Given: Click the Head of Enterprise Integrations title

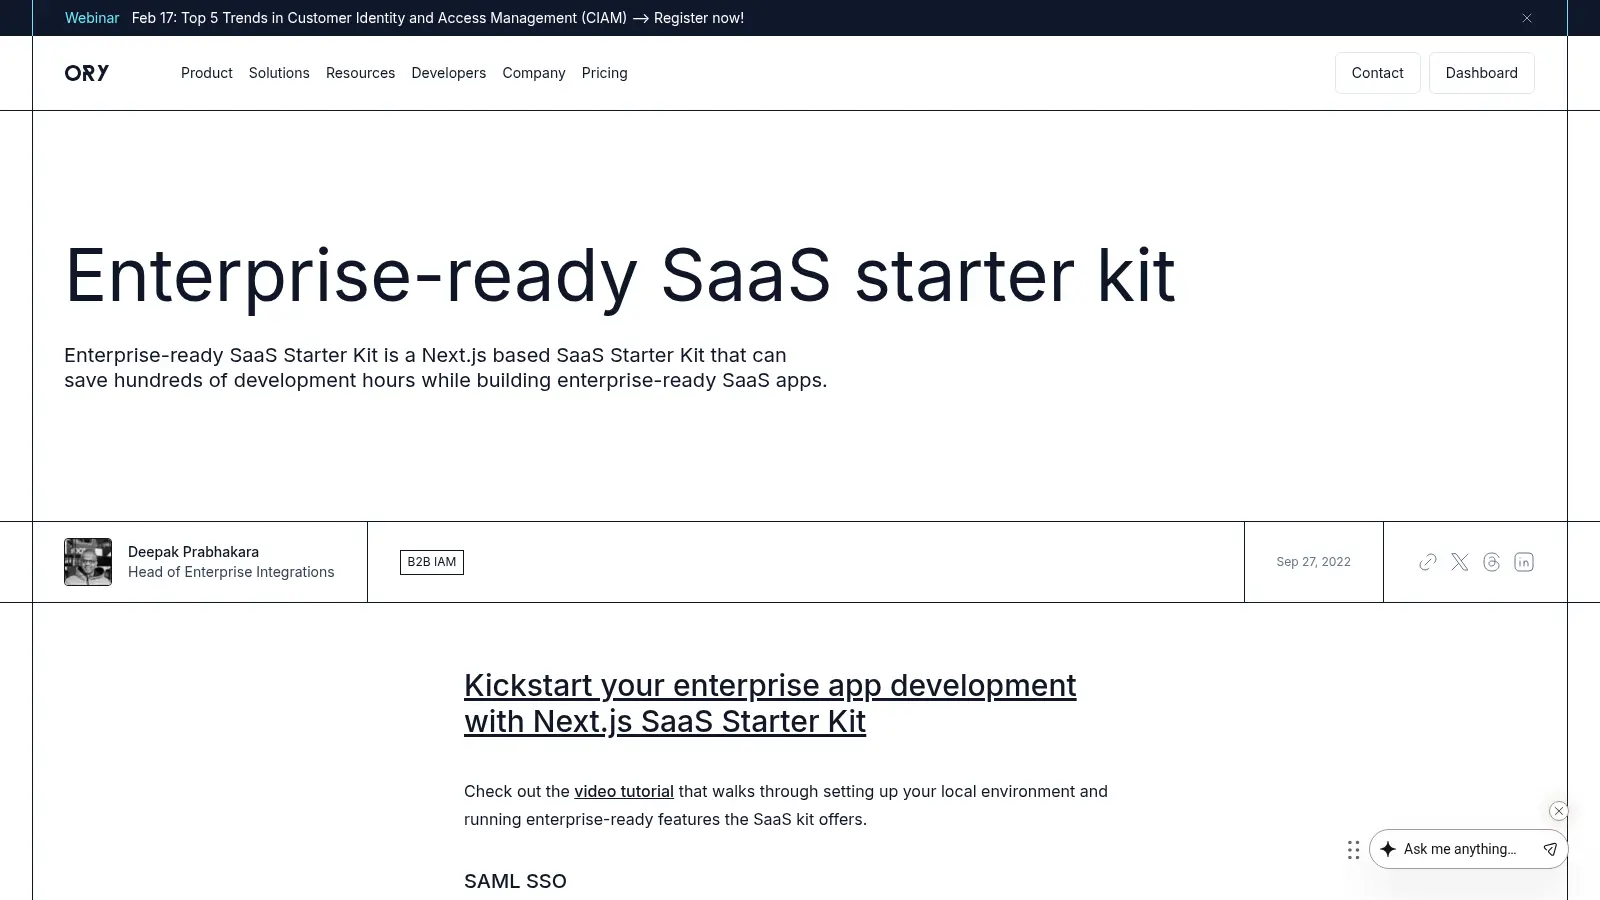Looking at the screenshot, I should [x=231, y=572].
